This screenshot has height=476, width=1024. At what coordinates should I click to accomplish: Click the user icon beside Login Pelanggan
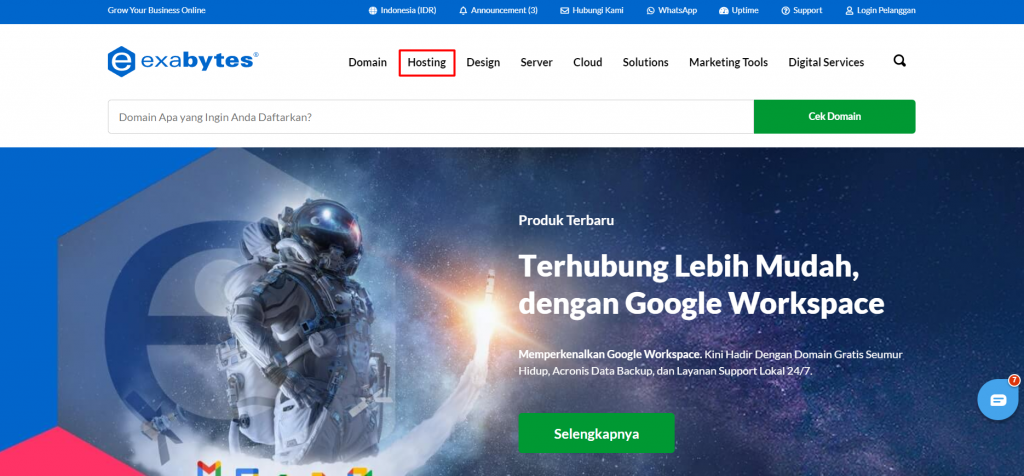pyautogui.click(x=849, y=10)
